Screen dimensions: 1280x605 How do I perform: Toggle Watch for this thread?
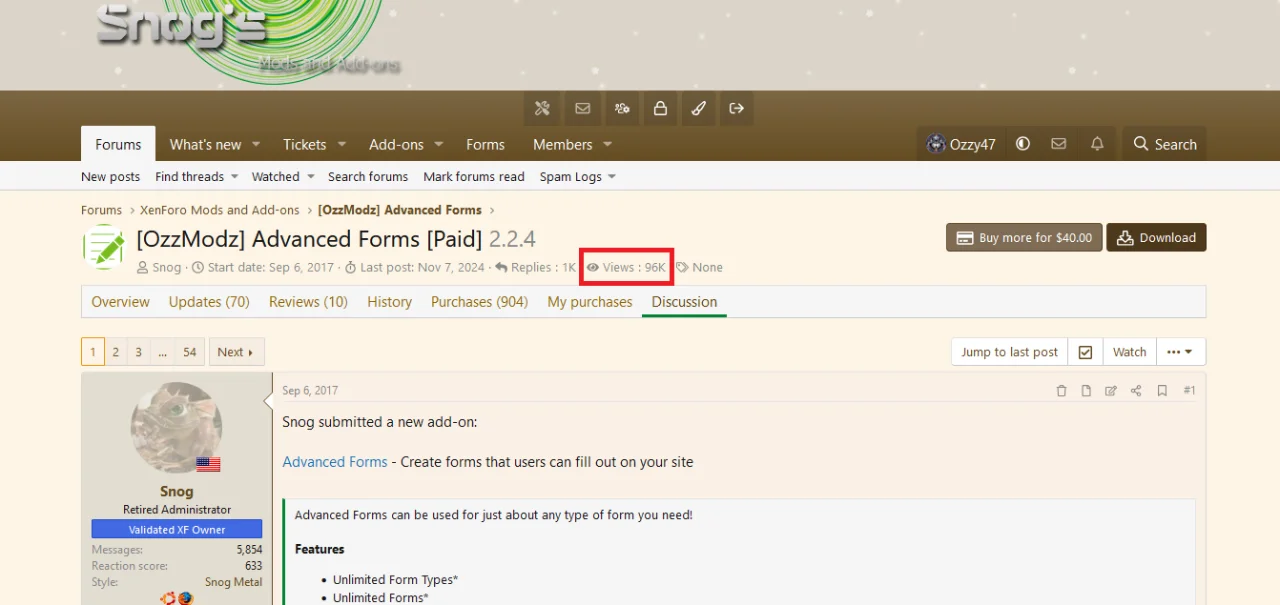pos(1129,352)
